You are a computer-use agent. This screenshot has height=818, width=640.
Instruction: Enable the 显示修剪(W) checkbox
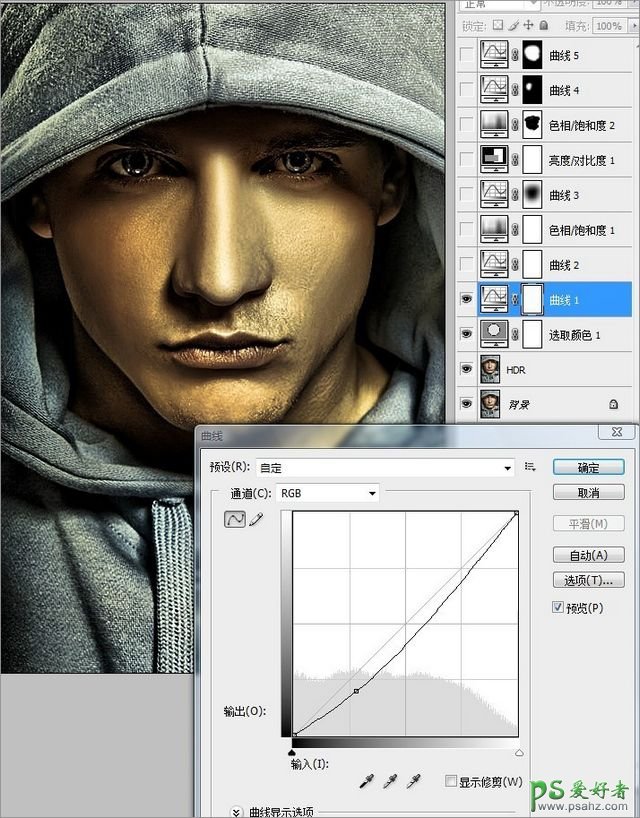tap(451, 781)
